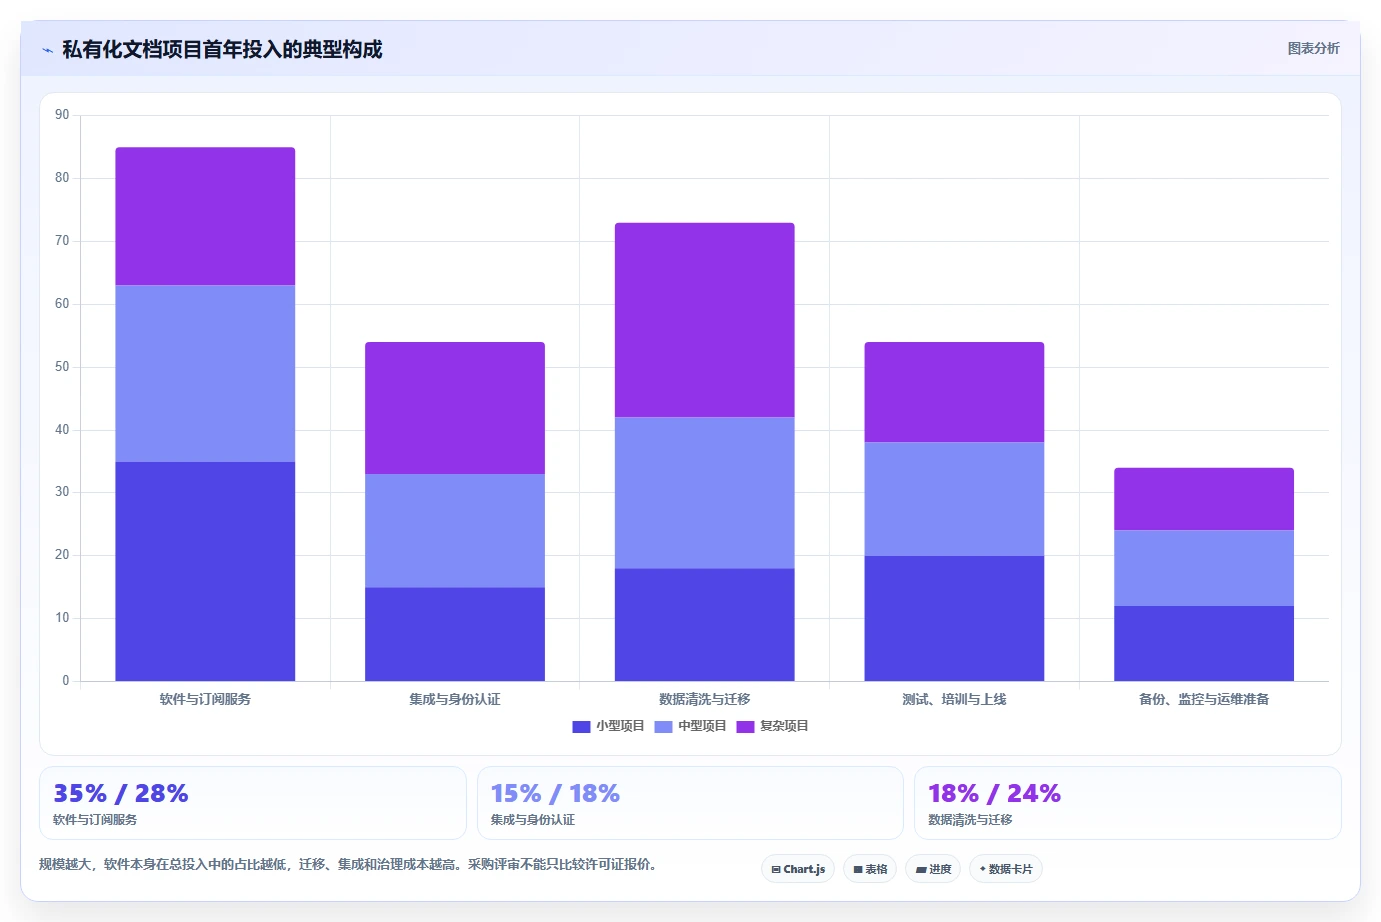Click the 15% / 18% stat value

(x=555, y=793)
